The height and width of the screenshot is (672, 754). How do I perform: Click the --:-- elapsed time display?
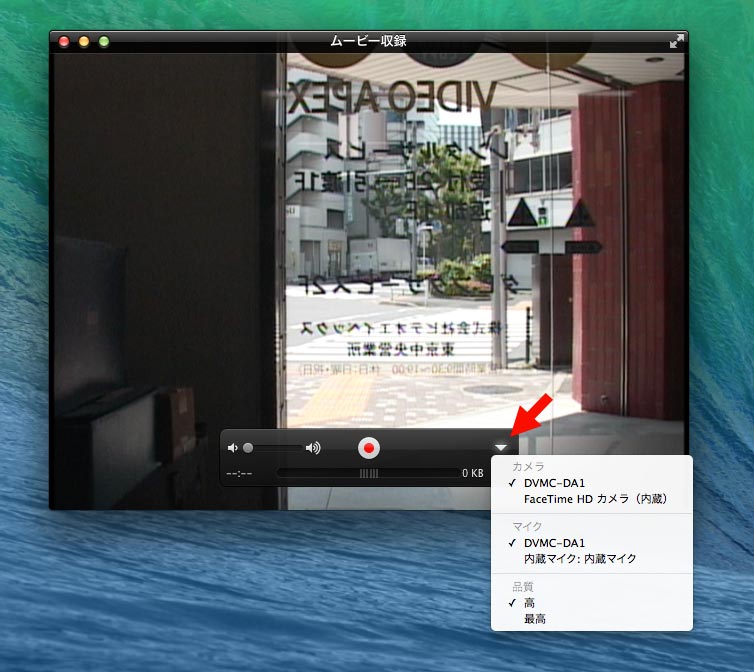[x=239, y=473]
